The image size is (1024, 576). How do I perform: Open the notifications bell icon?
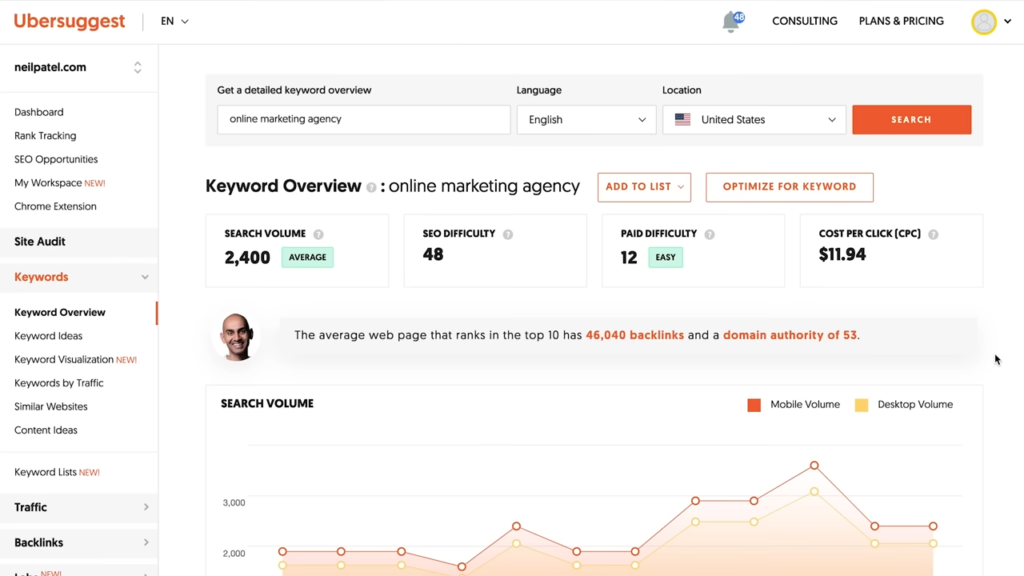[x=731, y=22]
